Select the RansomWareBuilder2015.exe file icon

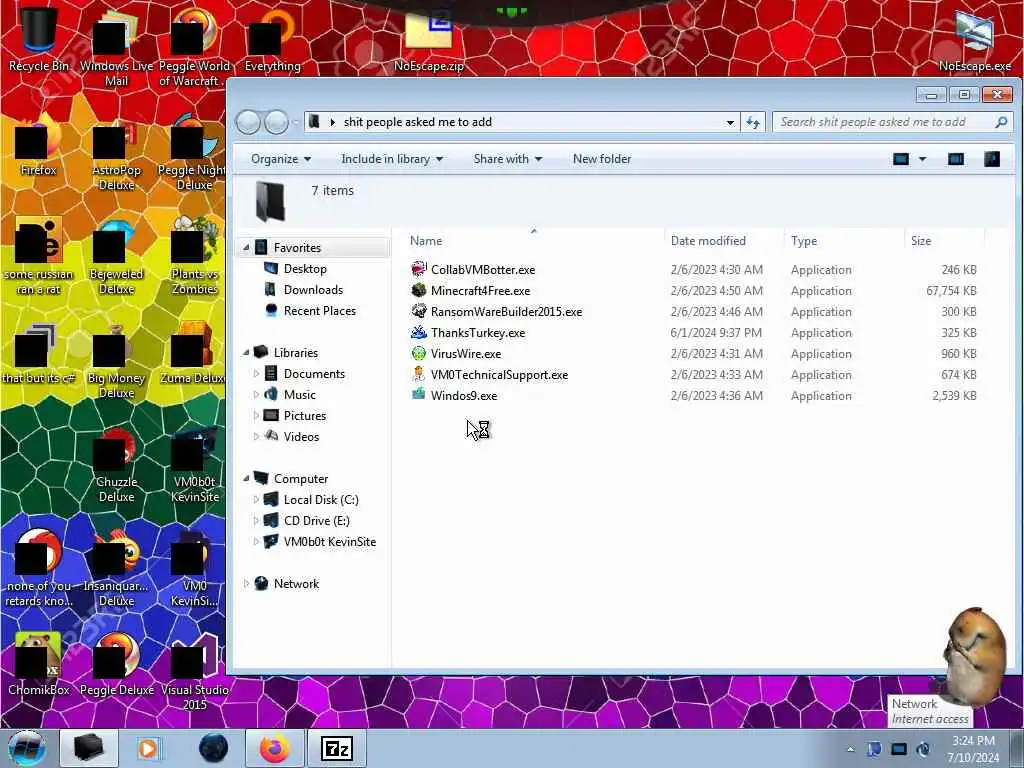[x=419, y=311]
